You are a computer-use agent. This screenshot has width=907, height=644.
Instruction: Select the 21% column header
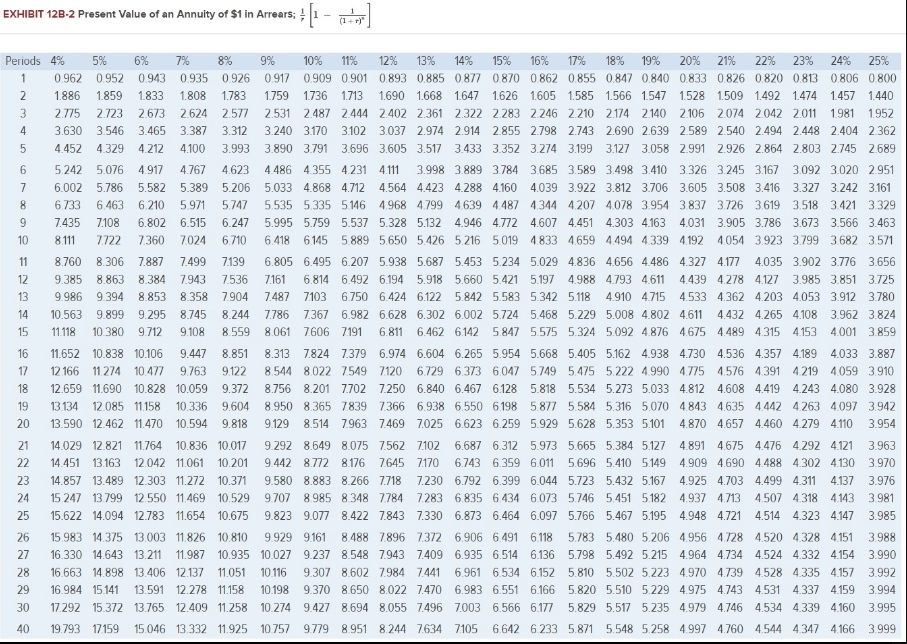click(727, 61)
